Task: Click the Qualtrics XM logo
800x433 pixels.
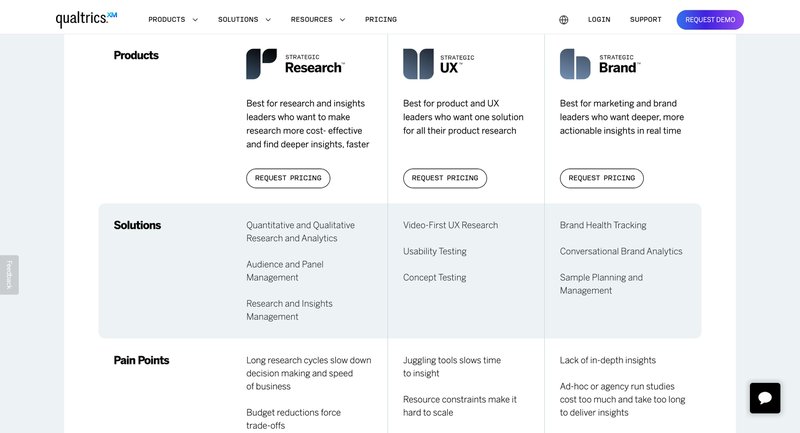Action: (86, 19)
